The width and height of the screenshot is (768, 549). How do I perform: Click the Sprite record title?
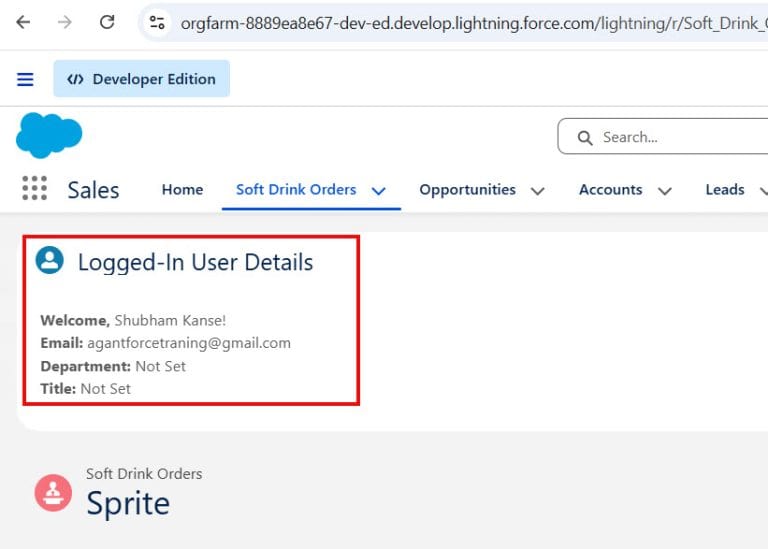(x=128, y=504)
